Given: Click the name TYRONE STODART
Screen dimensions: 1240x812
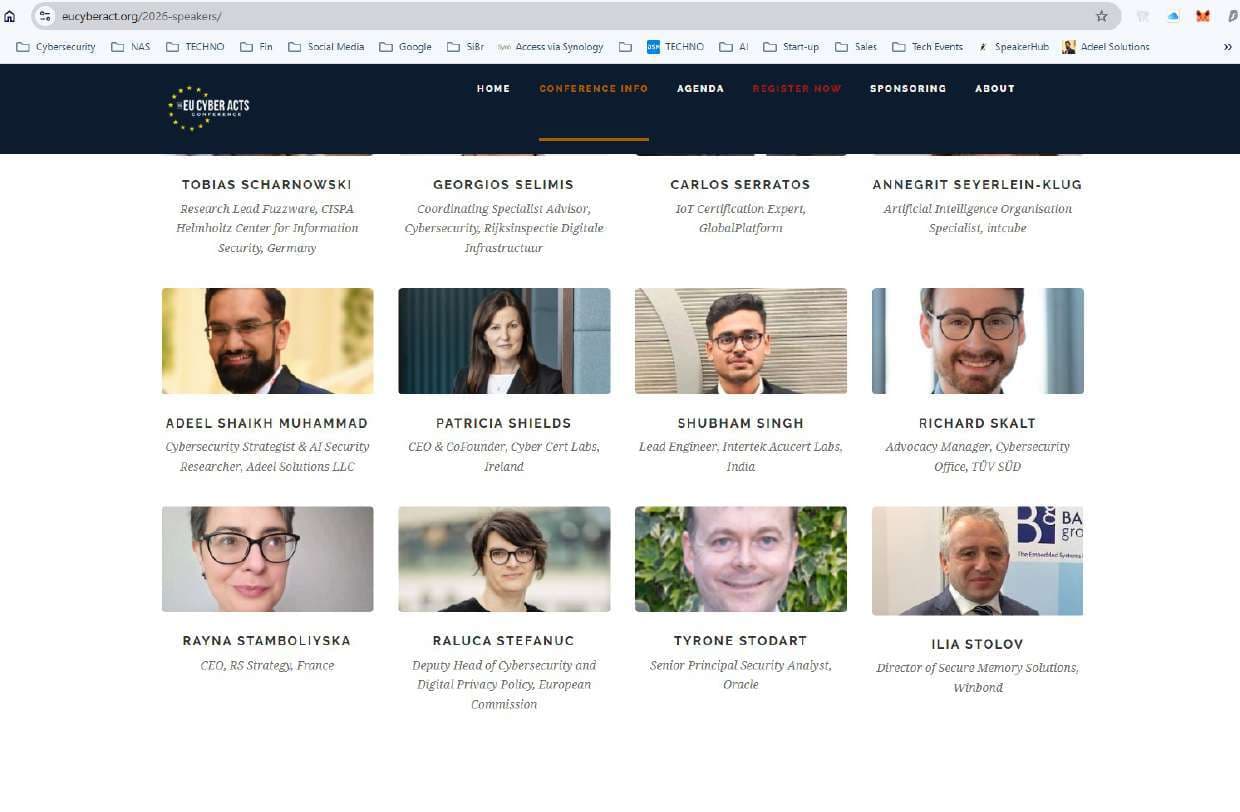Looking at the screenshot, I should [740, 641].
